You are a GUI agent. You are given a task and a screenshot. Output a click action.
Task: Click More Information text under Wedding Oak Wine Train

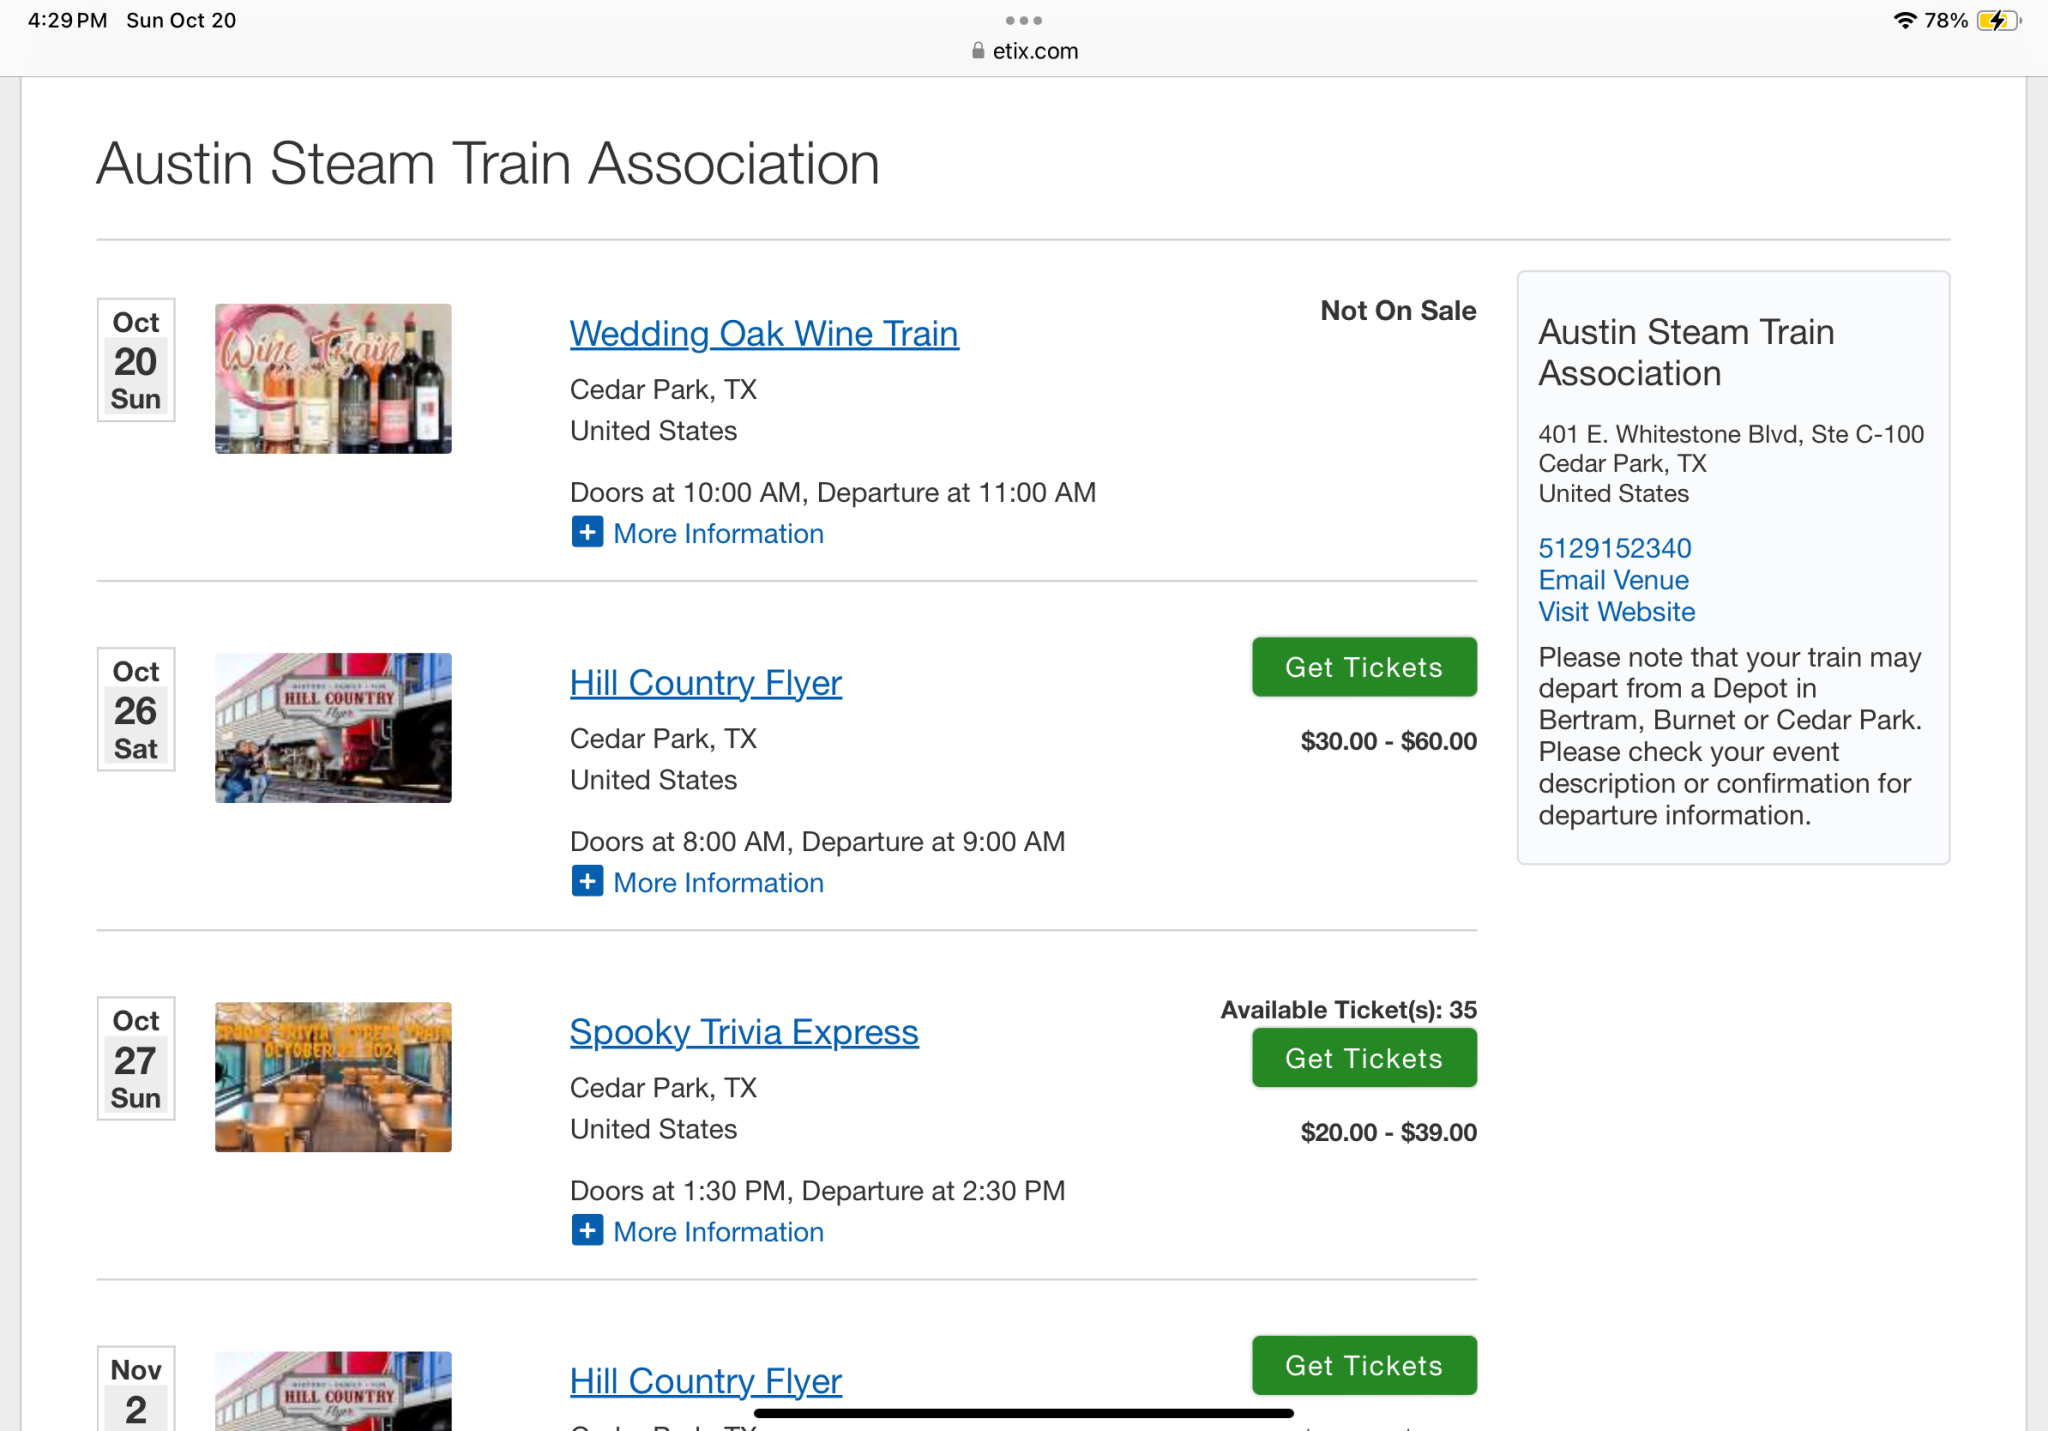pos(718,533)
